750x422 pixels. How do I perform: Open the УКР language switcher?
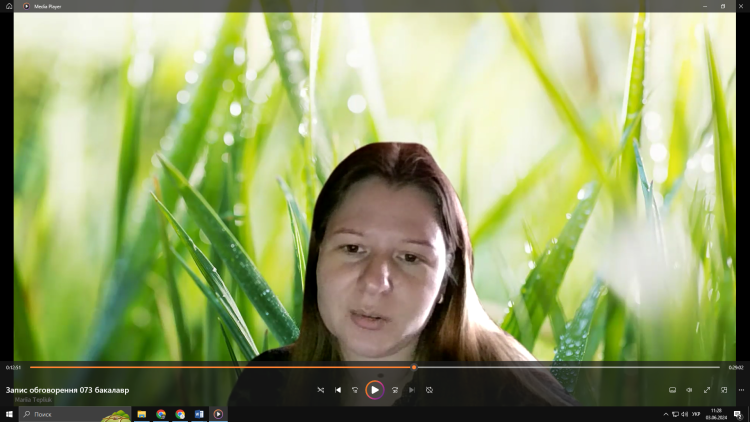click(x=696, y=414)
